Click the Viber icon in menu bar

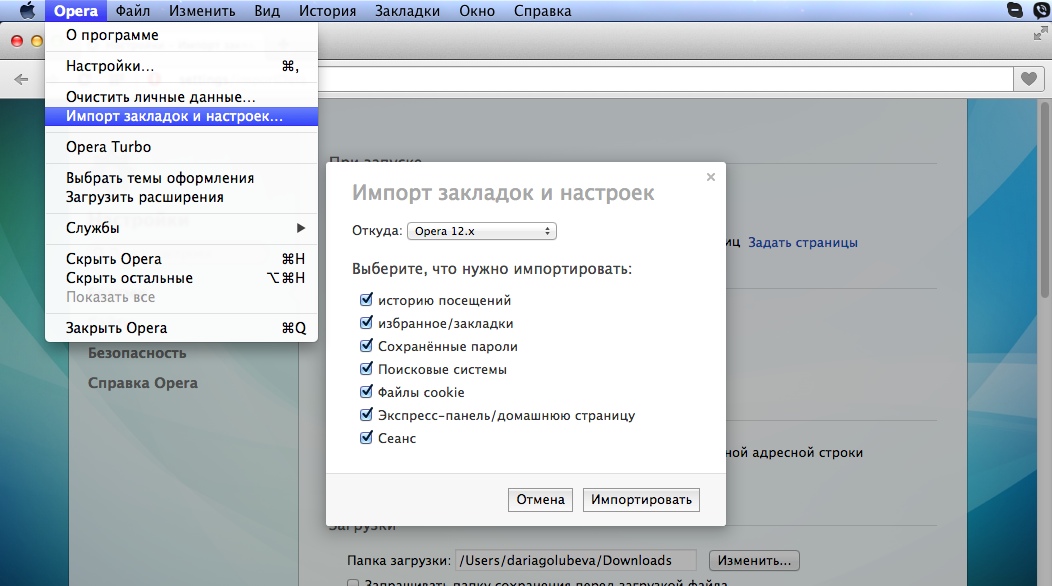pos(1041,10)
